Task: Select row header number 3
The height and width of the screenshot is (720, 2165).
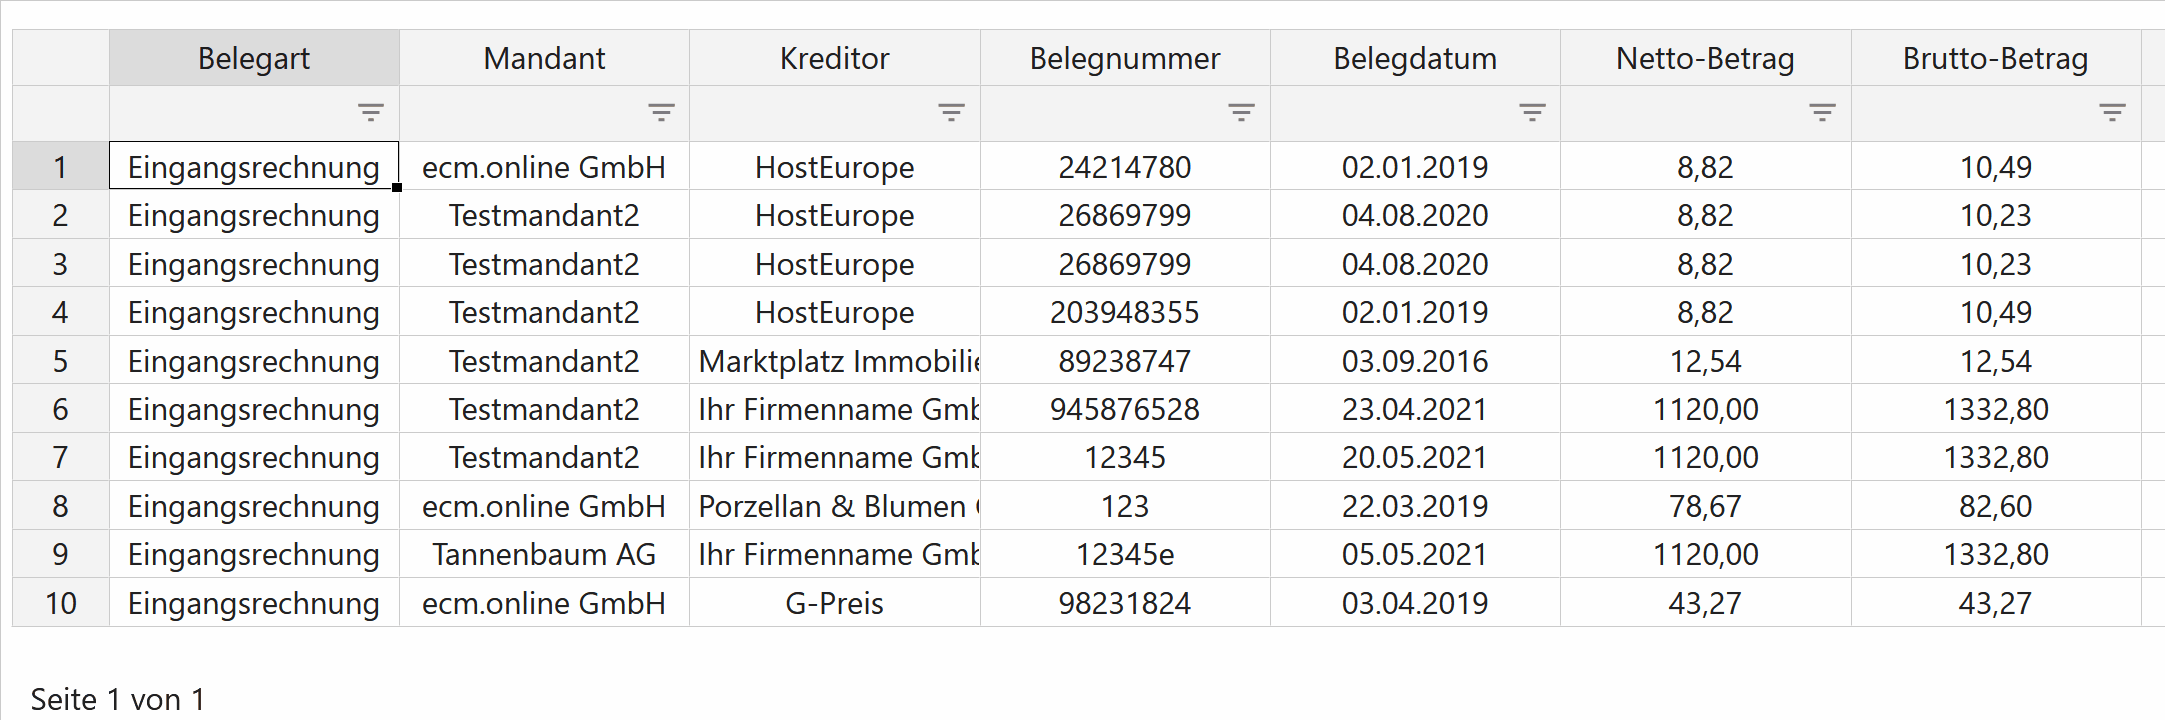Action: point(61,263)
